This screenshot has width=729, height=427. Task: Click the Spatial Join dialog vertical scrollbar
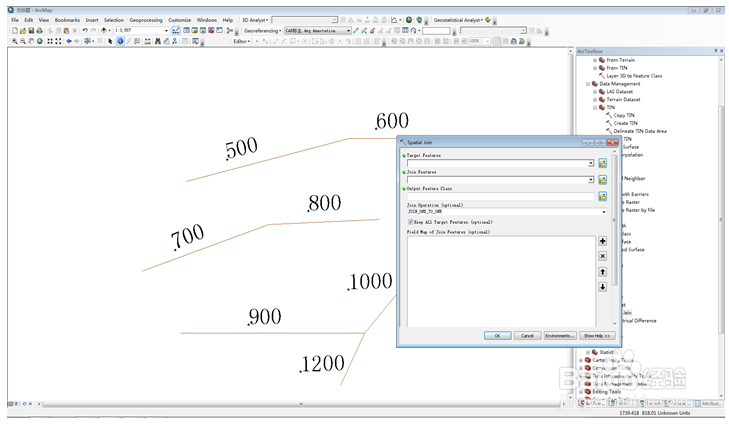tap(615, 220)
